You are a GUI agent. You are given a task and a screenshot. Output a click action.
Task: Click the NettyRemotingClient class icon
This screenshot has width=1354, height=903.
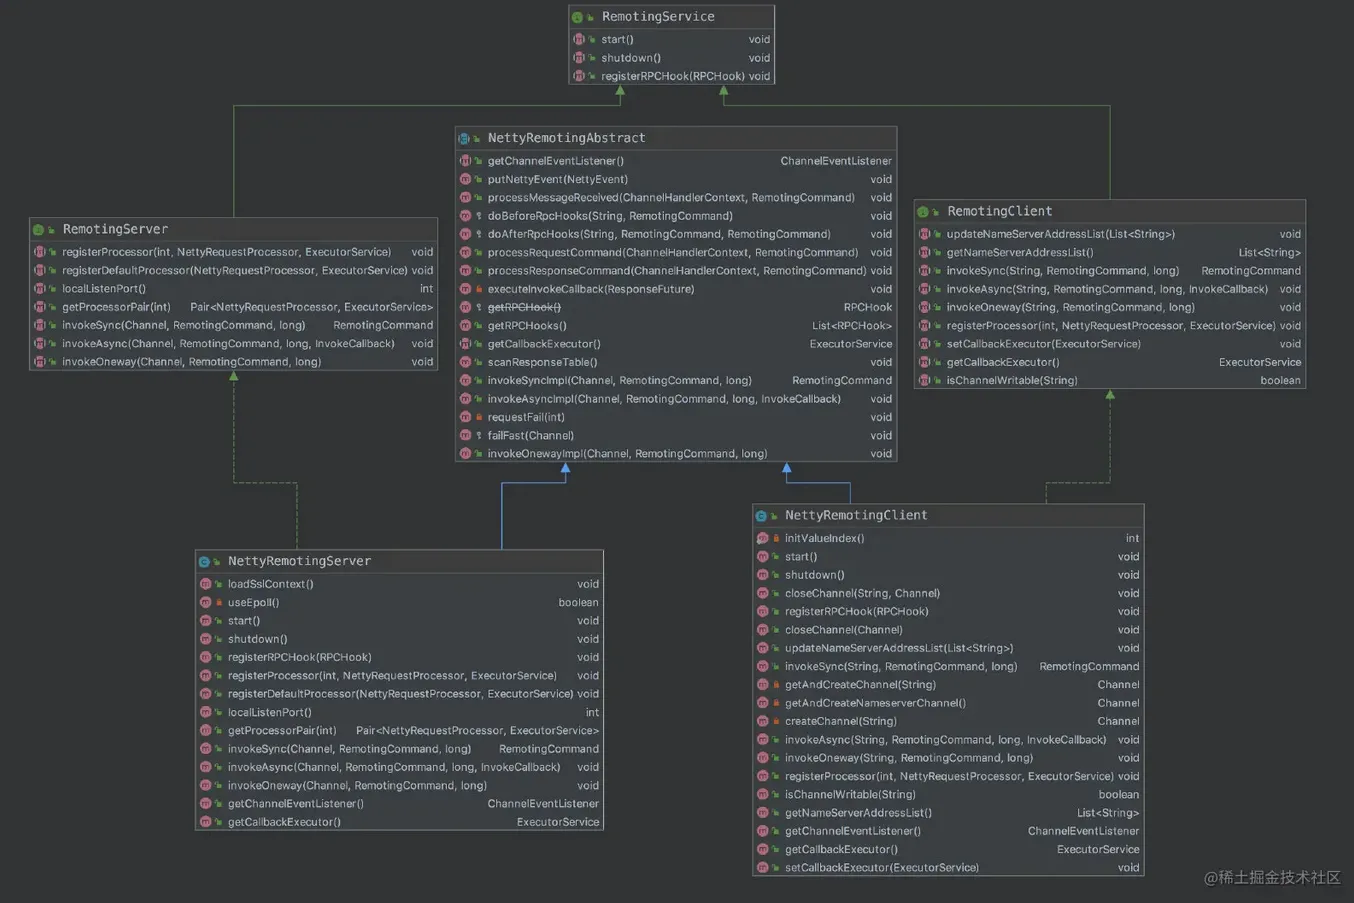coord(761,515)
